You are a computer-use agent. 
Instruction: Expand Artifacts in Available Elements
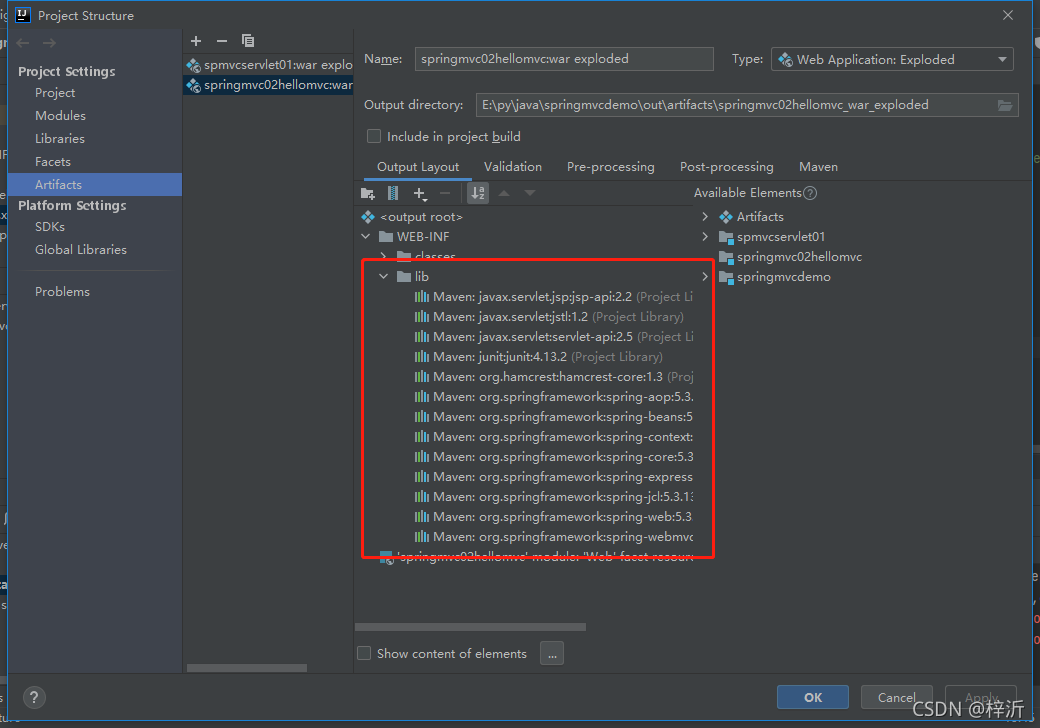coord(705,217)
